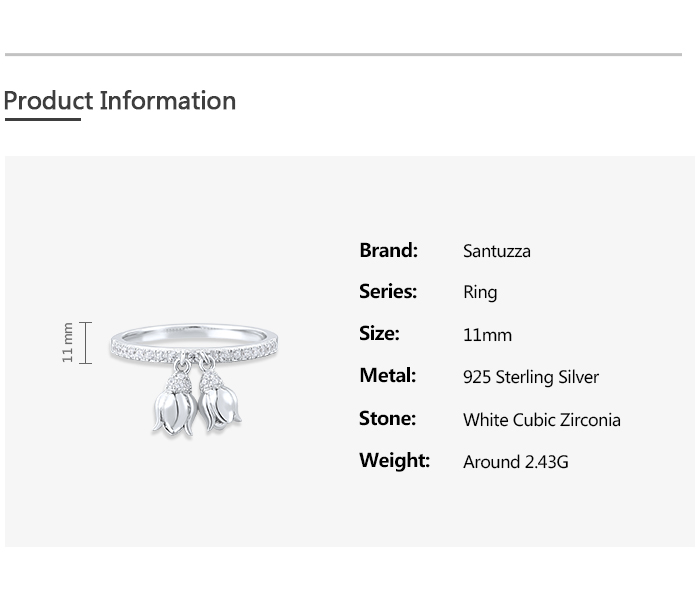The image size is (700, 607).
Task: Click the Stone: label
Action: (387, 419)
